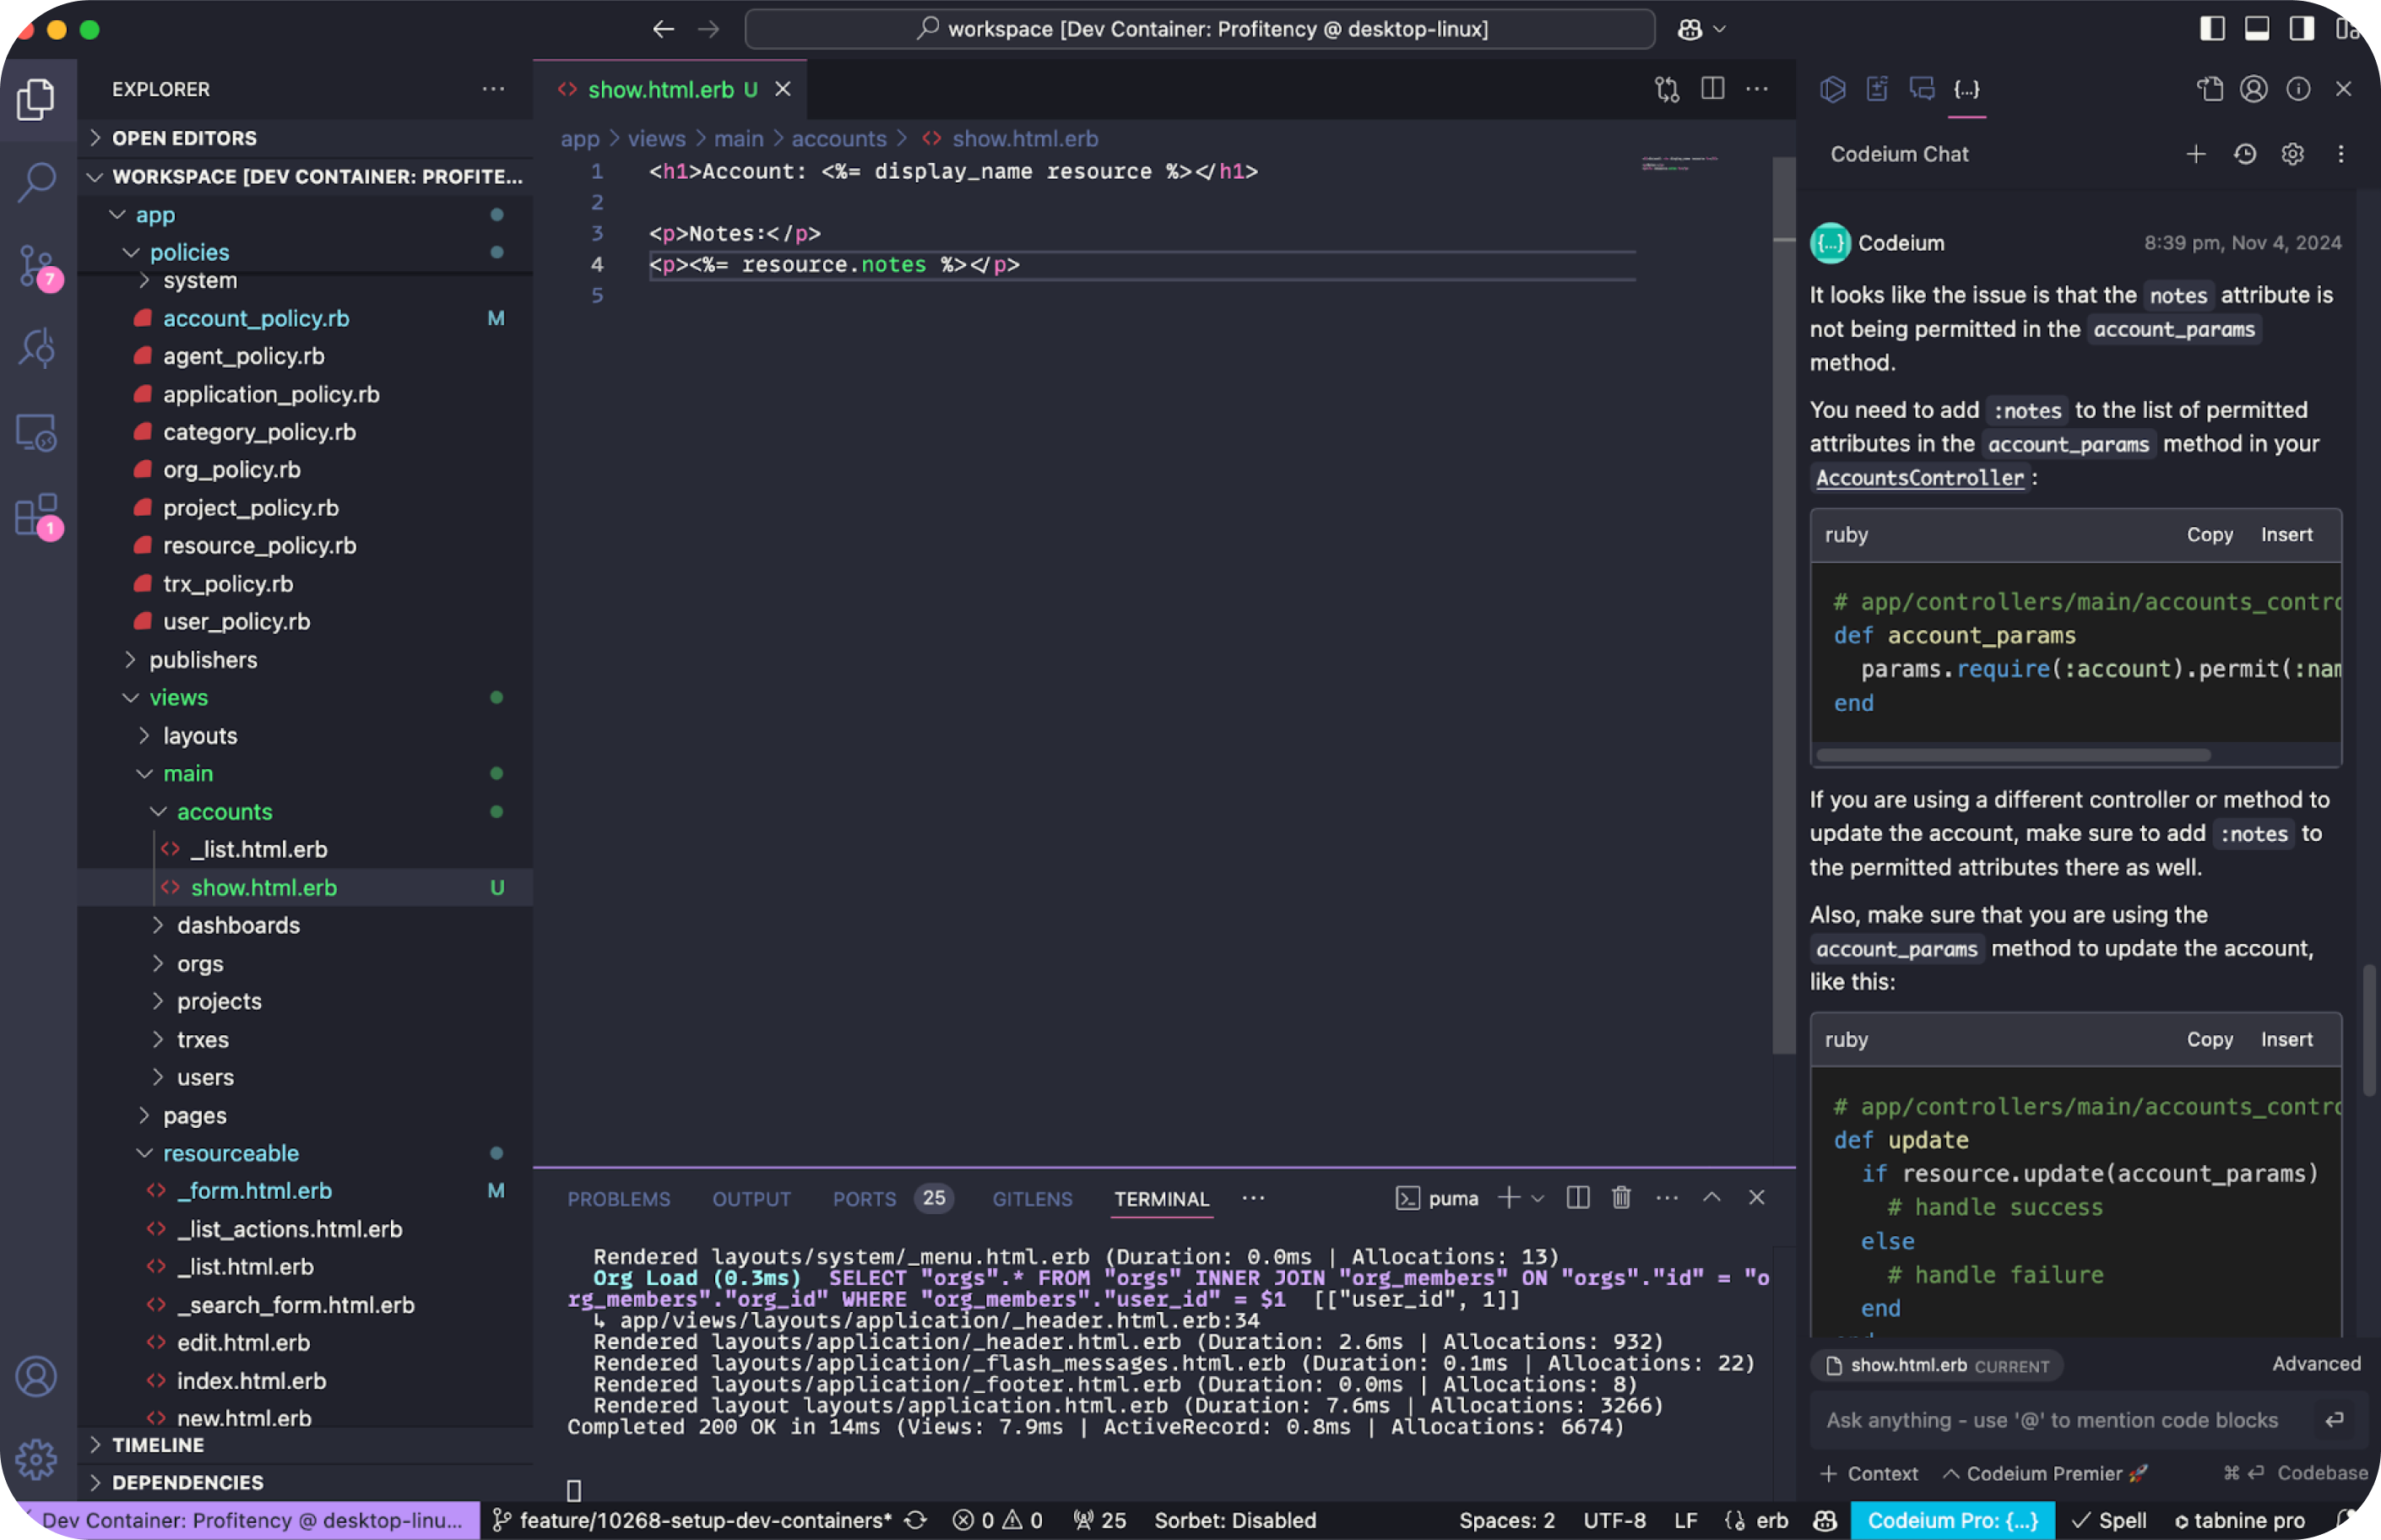The height and width of the screenshot is (1540, 2381).
Task: Click the Codeium chat settings gear
Action: tap(2292, 154)
